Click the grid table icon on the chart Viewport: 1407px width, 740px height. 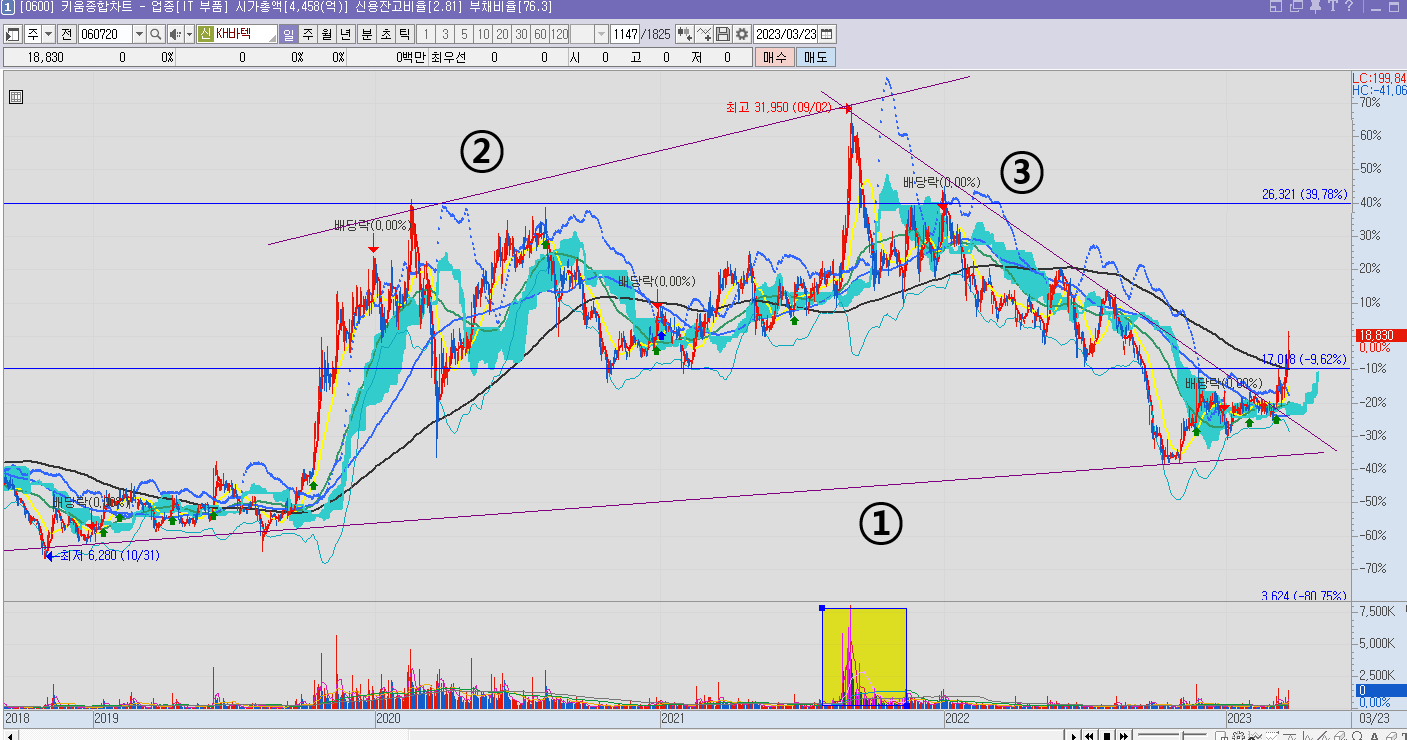point(15,97)
